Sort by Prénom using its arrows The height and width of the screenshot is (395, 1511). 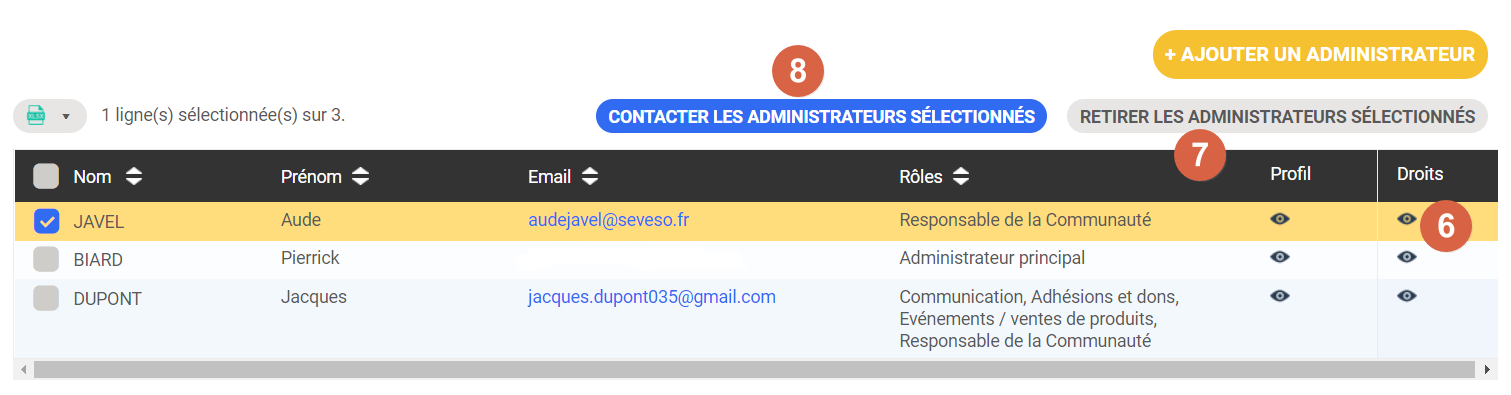(x=361, y=177)
